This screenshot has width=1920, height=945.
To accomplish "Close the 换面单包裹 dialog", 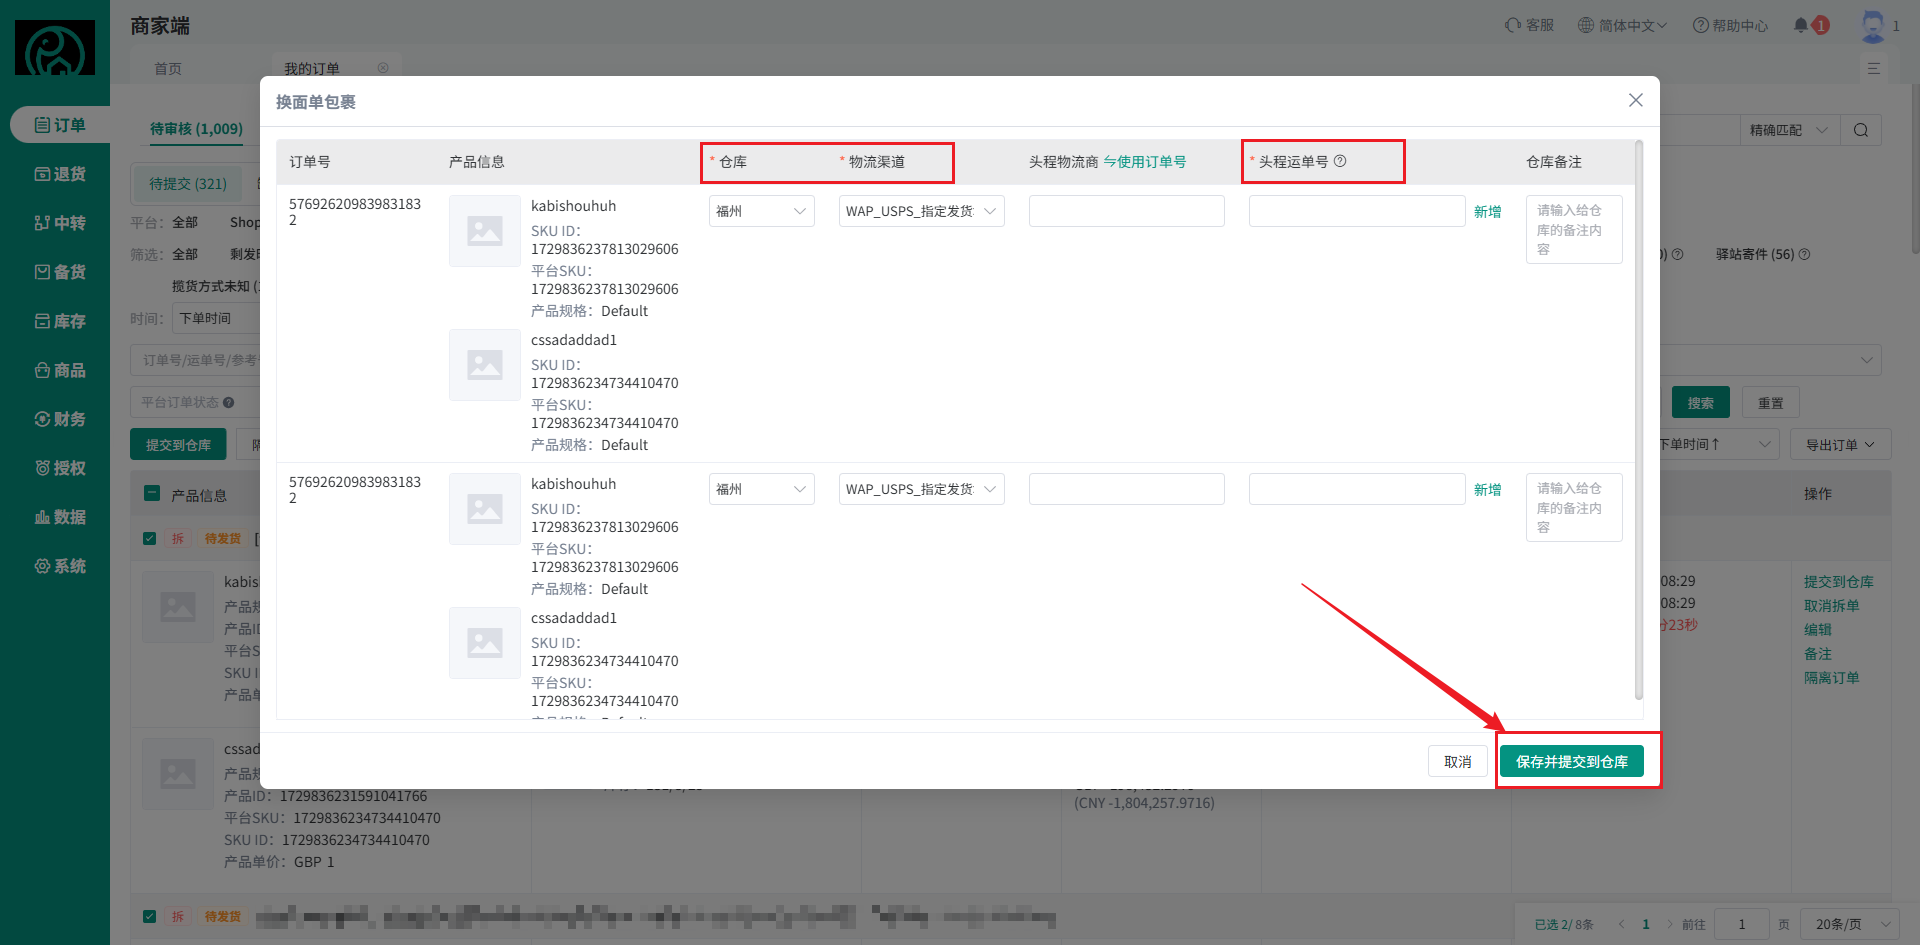I will click(1636, 100).
